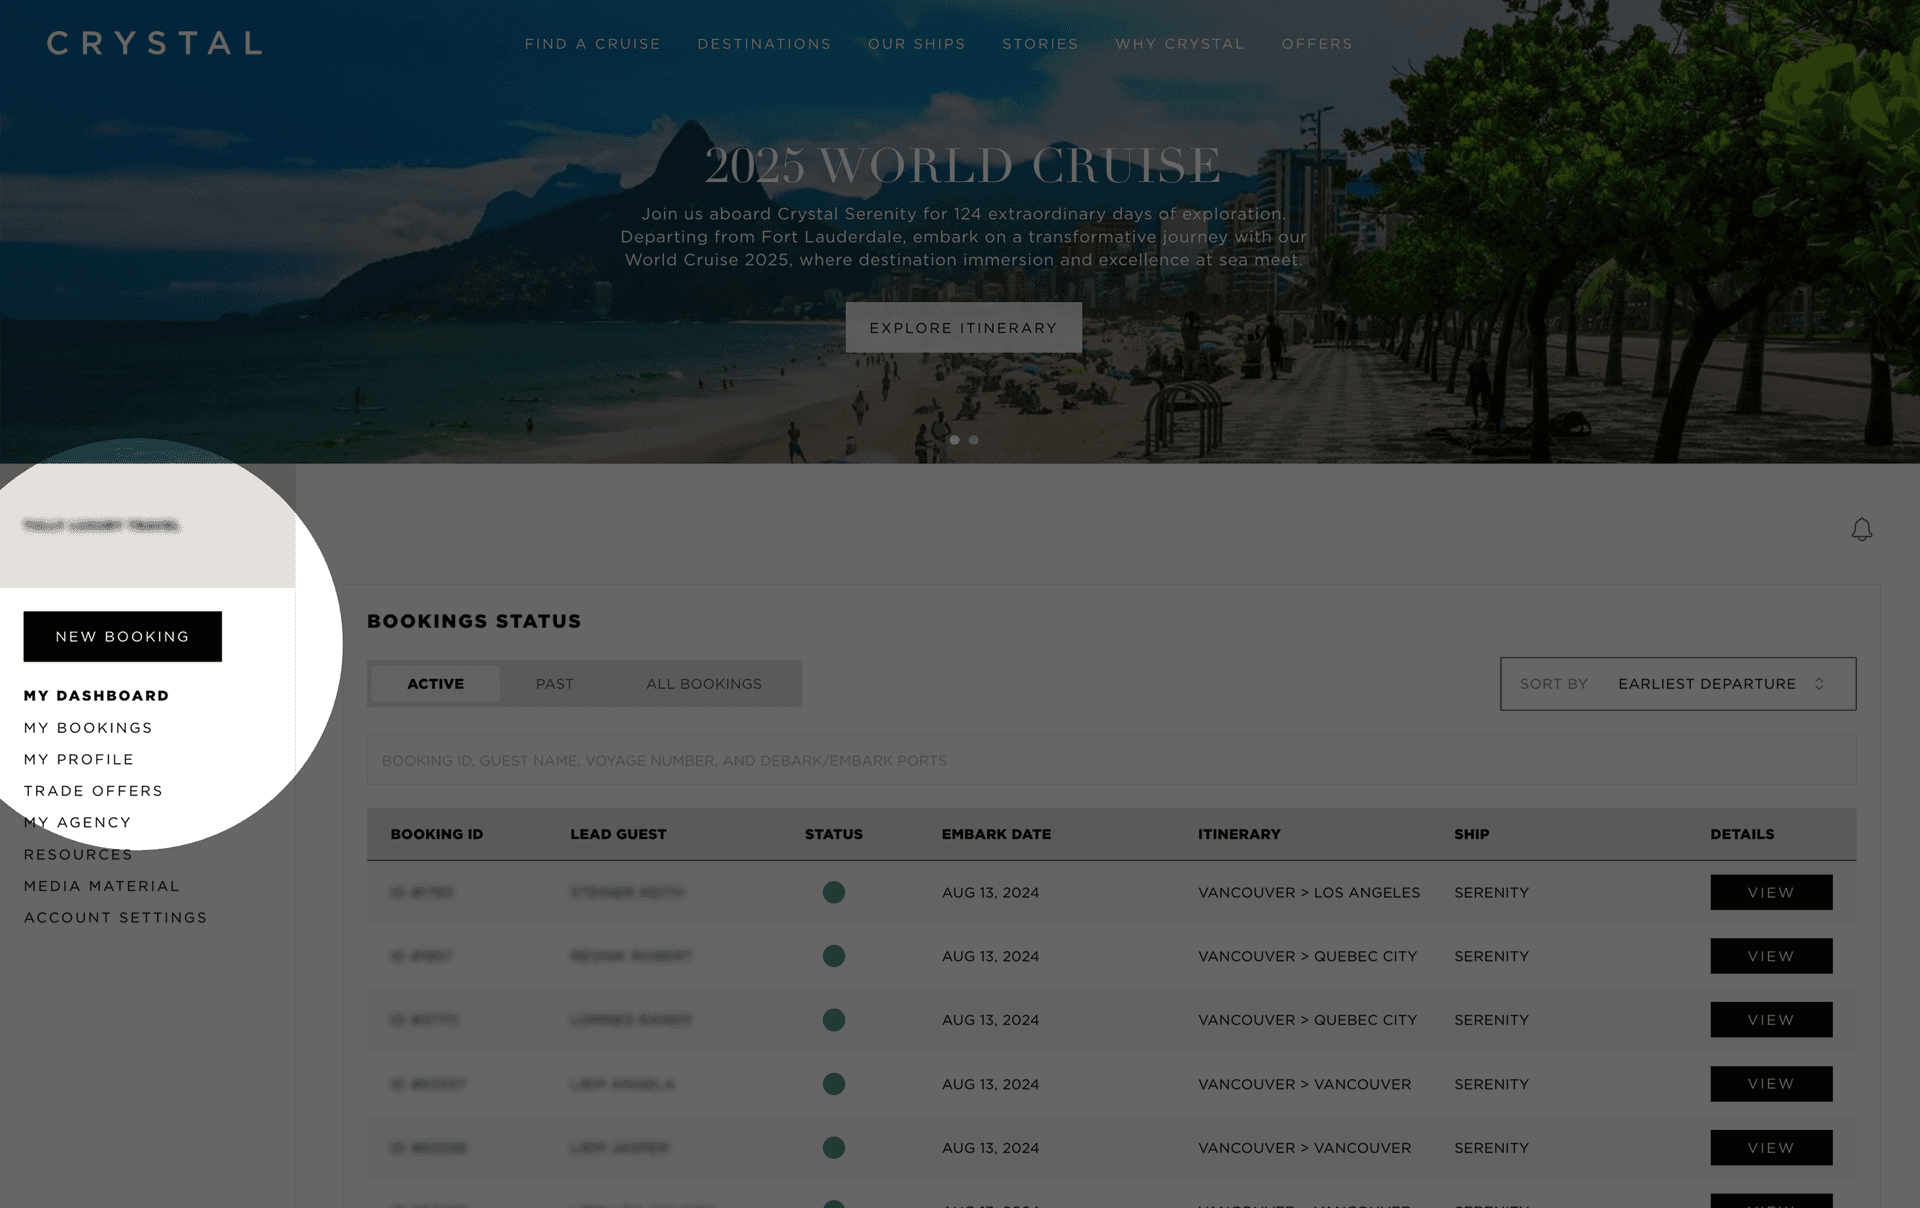Click the 2025 World Cruise heading

click(x=963, y=165)
